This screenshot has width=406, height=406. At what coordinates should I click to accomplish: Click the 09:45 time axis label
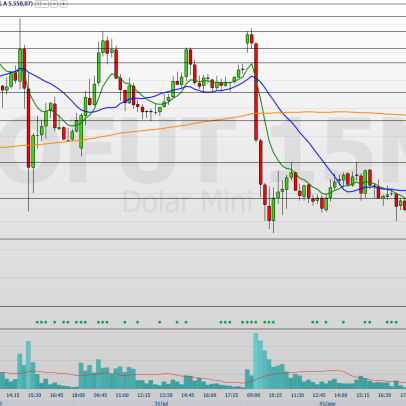click(100, 395)
